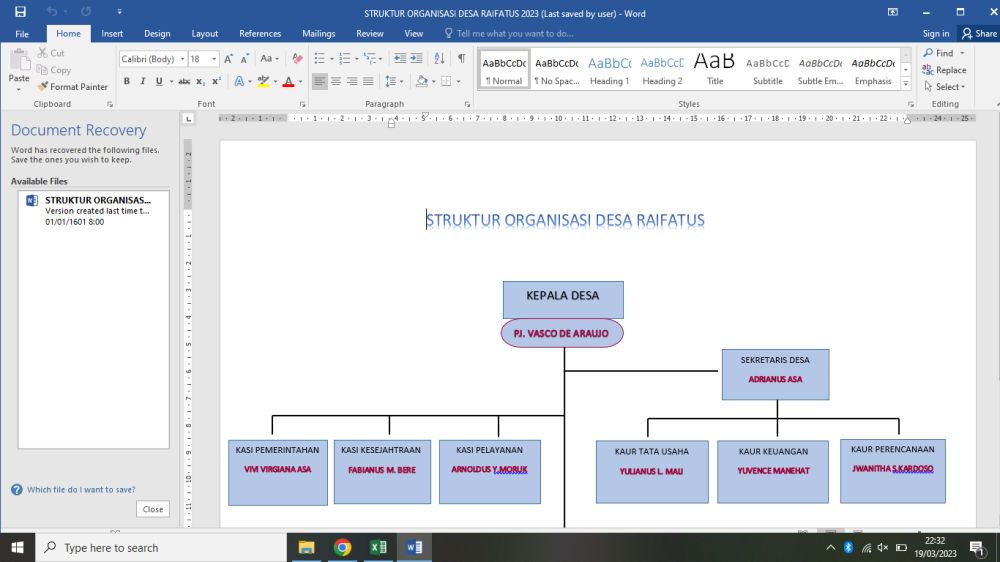Toggle Bold formatting

click(127, 81)
